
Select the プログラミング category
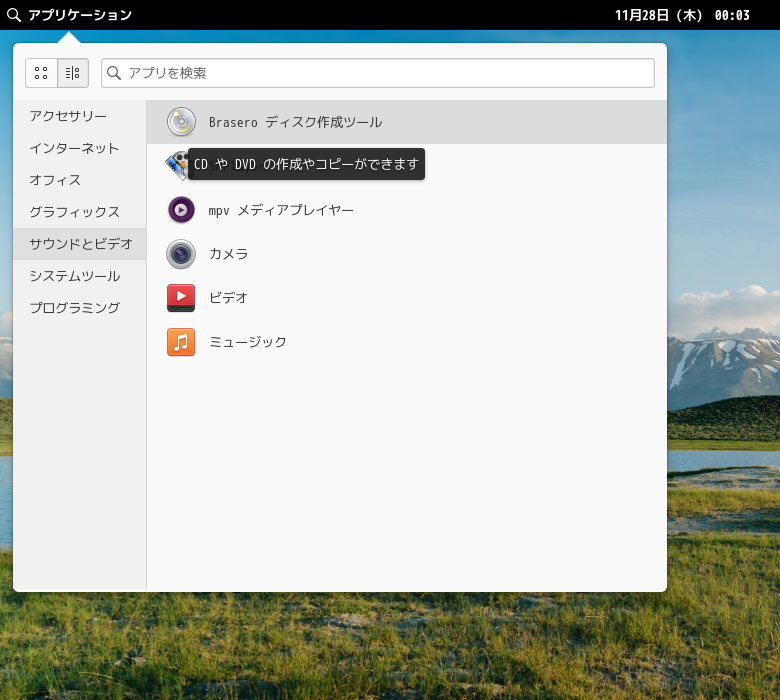[x=80, y=307]
